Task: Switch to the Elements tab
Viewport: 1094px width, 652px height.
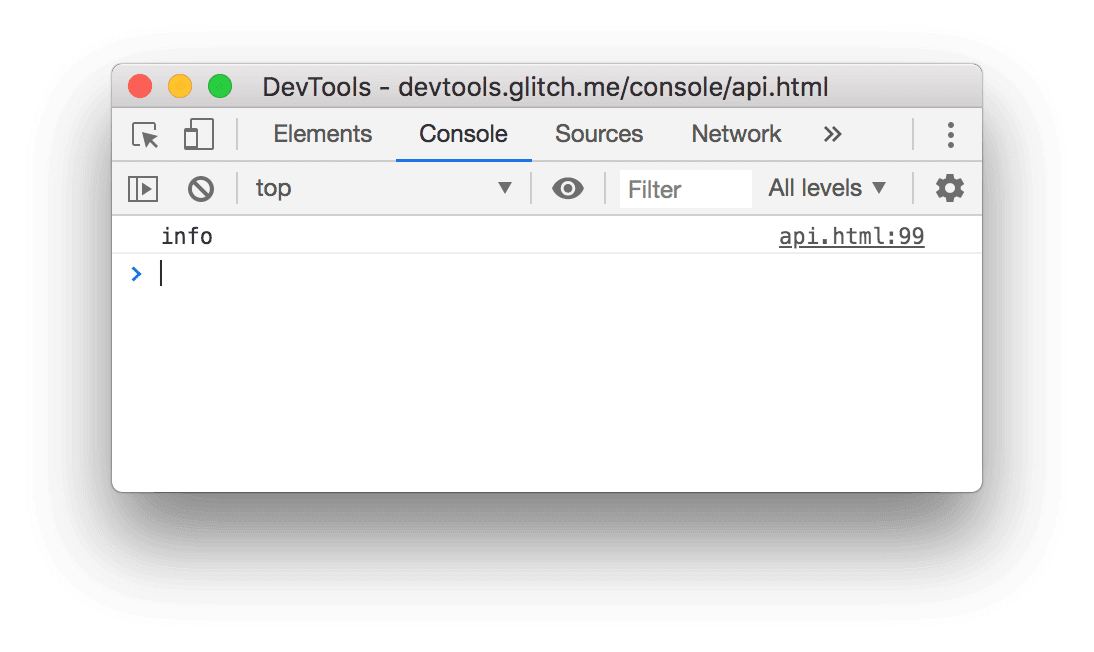Action: (x=322, y=134)
